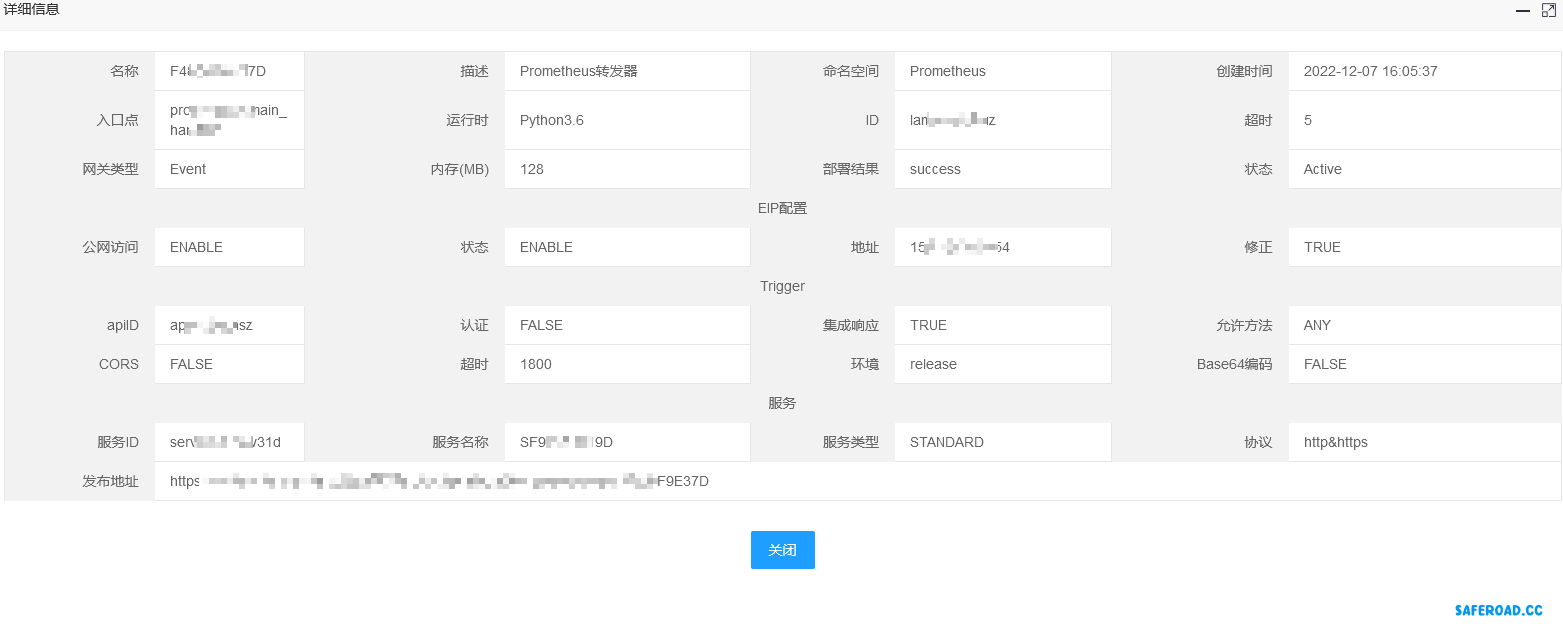Click the 修正 field label
Screen dimensions: 1563x638
tap(1259, 247)
